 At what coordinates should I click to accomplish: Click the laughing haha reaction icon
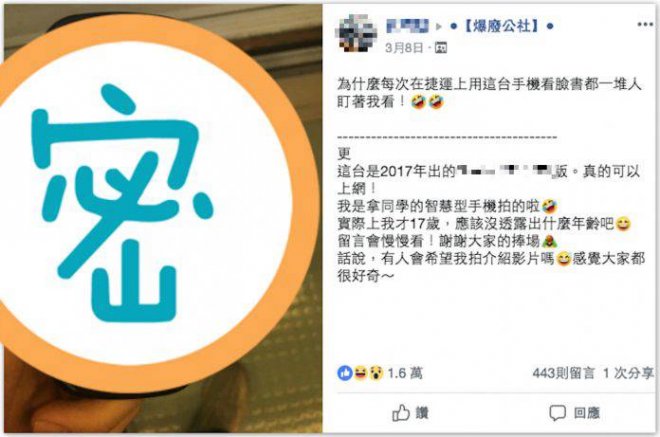pos(360,373)
